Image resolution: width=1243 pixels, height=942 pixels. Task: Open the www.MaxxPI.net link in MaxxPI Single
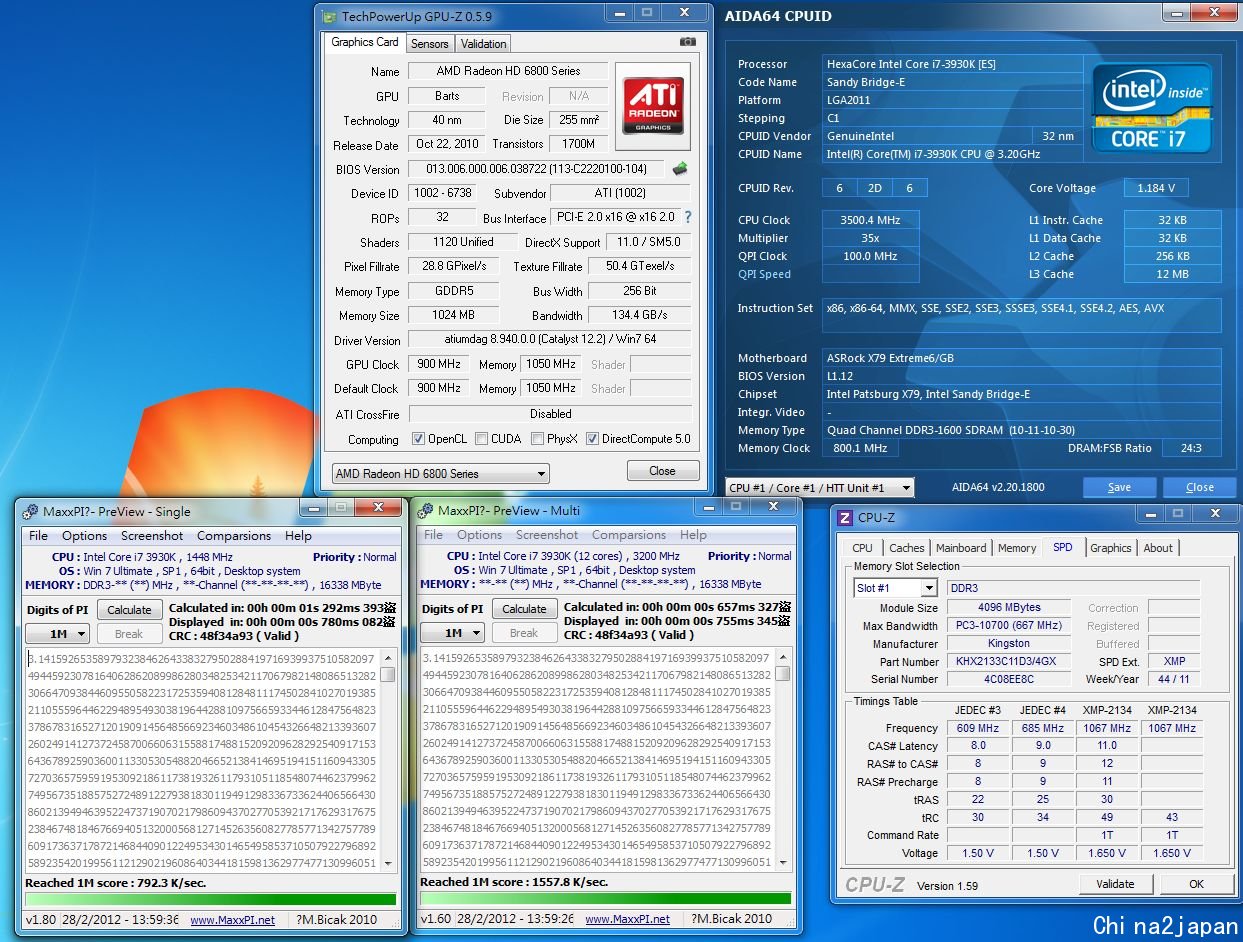point(232,920)
